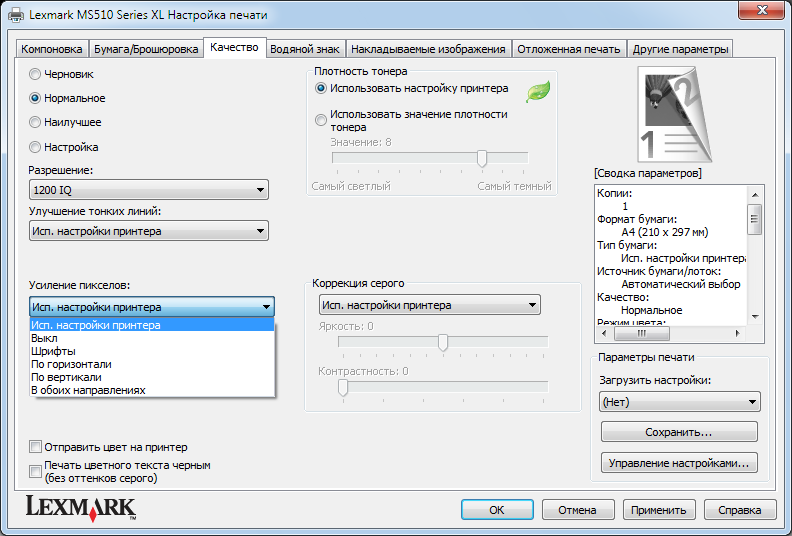The image size is (792, 536).
Task: Click 'Формат бумаги:' in summary list
Action: (x=637, y=219)
